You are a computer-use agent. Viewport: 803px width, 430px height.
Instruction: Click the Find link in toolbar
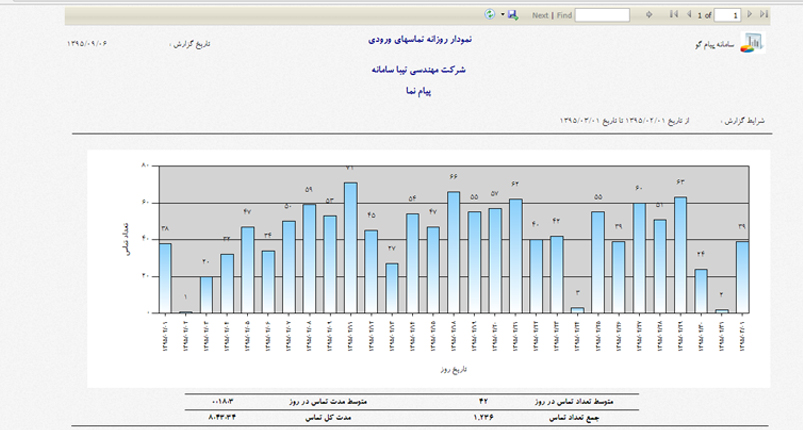coord(564,16)
